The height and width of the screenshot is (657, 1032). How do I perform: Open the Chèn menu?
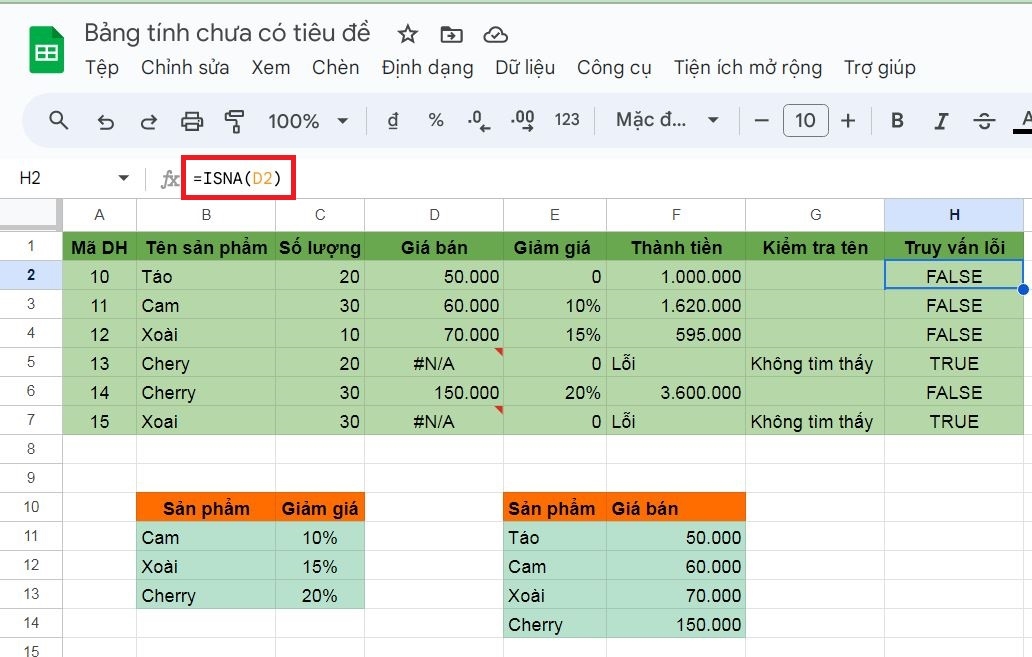[x=336, y=68]
